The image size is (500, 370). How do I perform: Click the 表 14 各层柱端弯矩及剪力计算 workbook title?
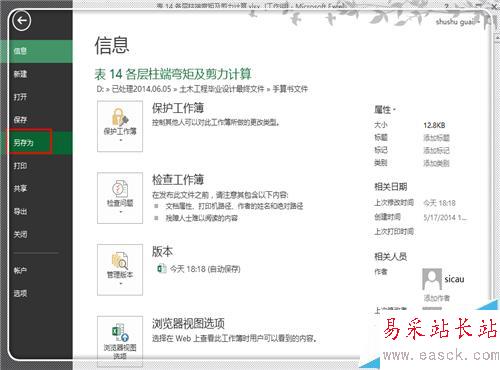(x=173, y=74)
